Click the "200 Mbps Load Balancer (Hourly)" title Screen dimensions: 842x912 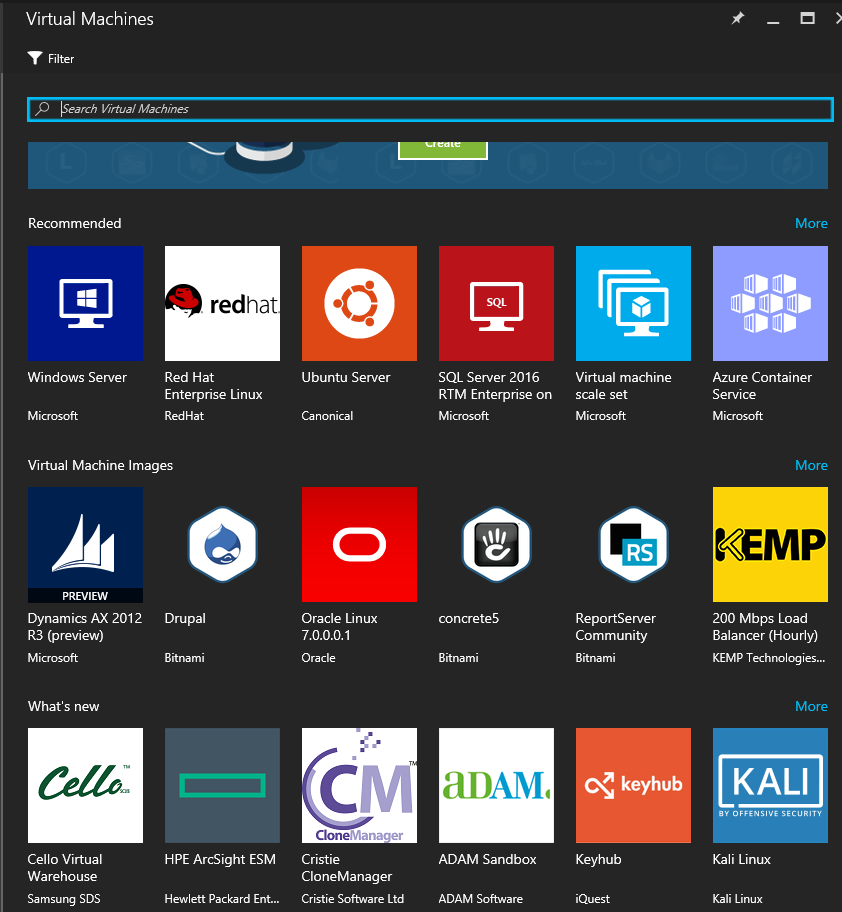coord(765,626)
